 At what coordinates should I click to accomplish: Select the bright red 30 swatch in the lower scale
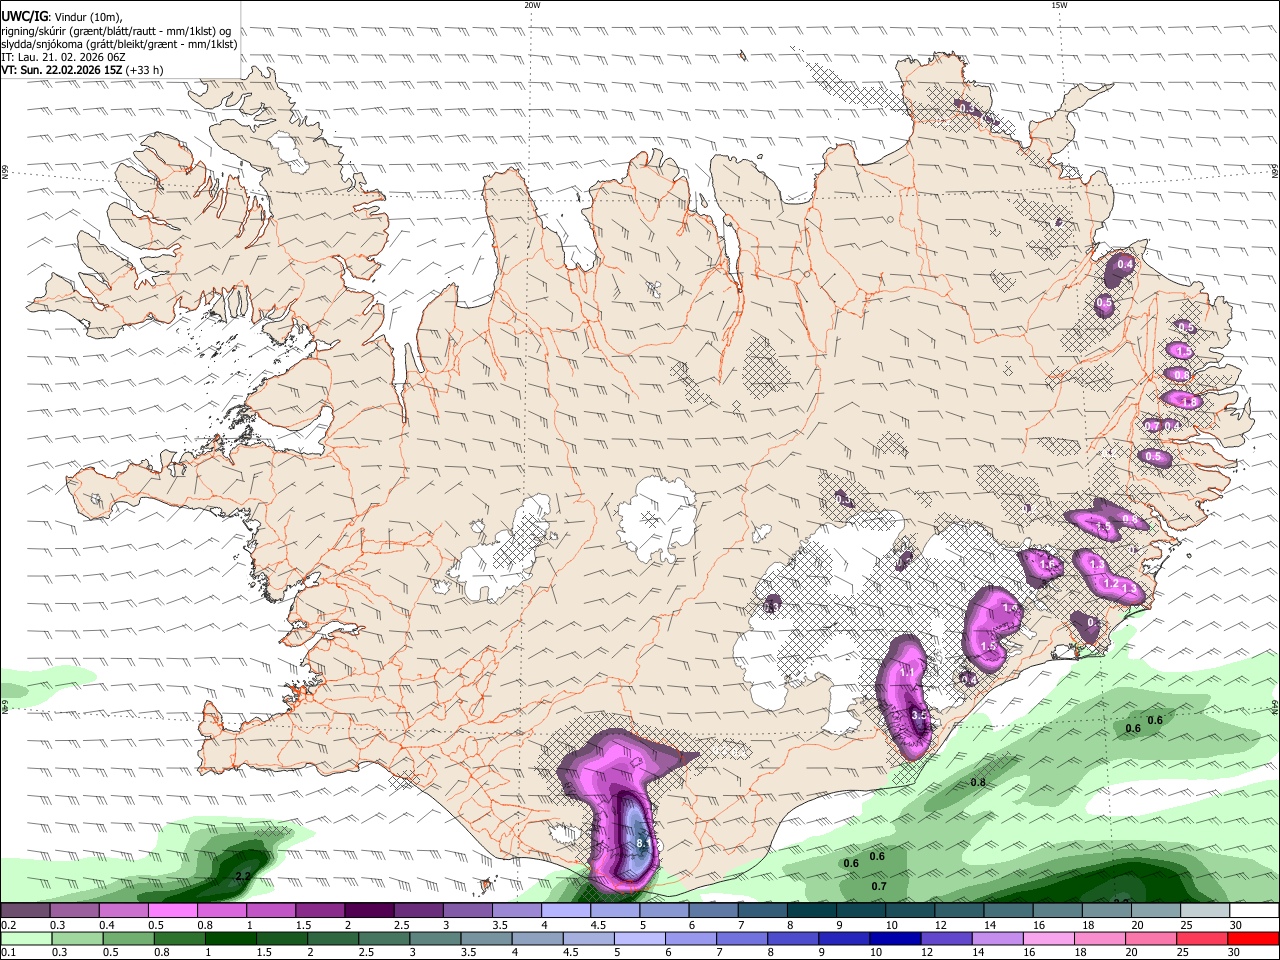point(1254,939)
